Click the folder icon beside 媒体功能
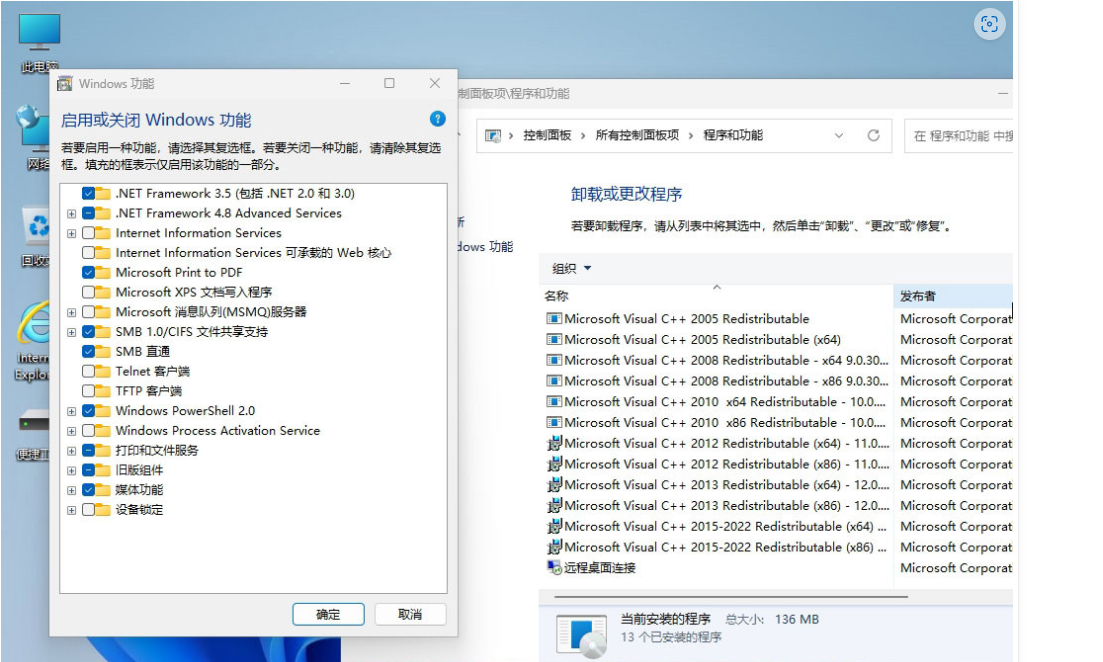The height and width of the screenshot is (662, 1103). pos(103,490)
